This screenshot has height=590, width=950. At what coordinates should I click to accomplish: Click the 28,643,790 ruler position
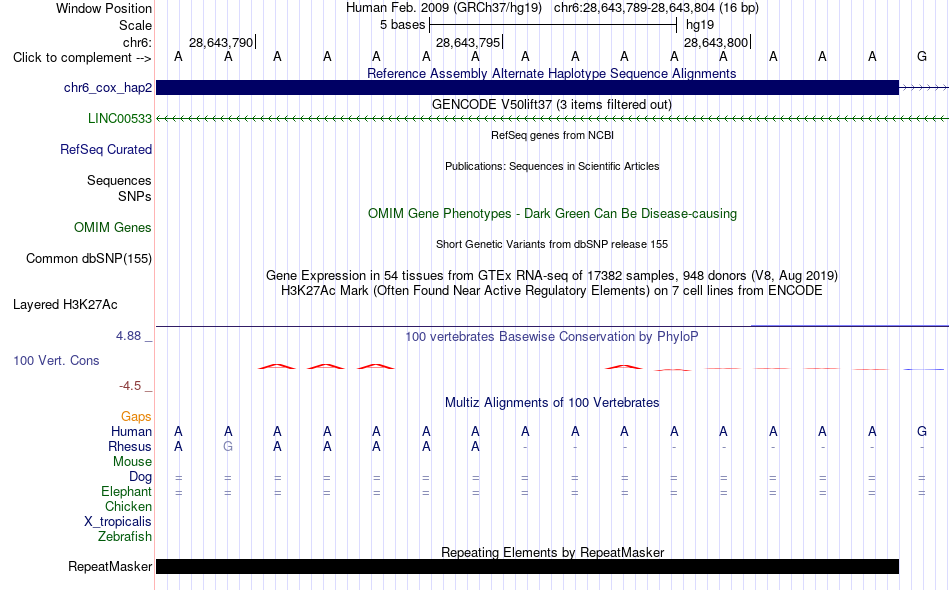tap(221, 42)
